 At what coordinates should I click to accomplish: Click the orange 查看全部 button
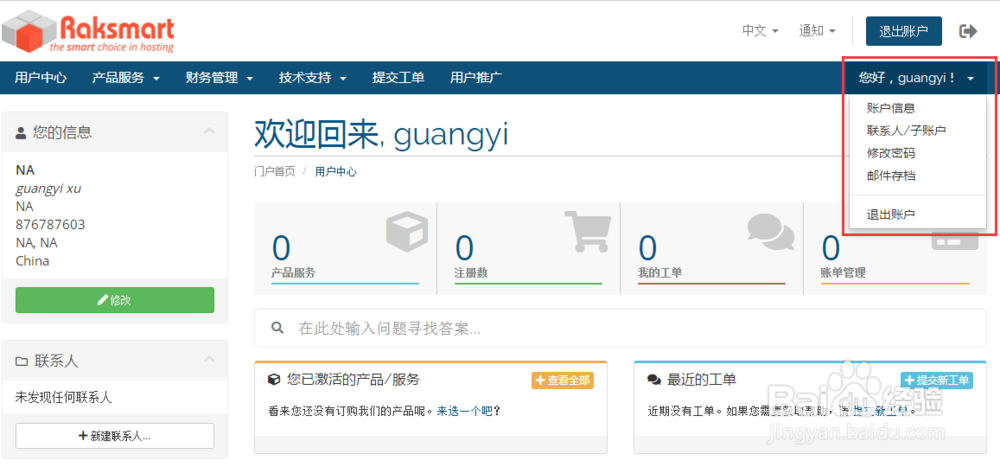(562, 380)
